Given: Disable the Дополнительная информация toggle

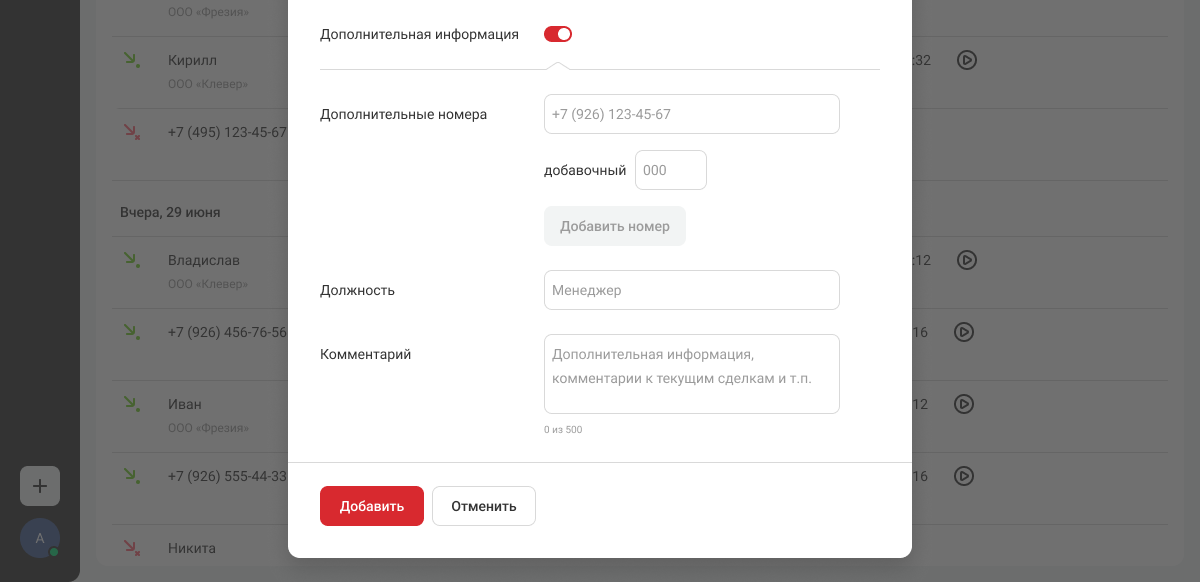Looking at the screenshot, I should click(x=557, y=34).
